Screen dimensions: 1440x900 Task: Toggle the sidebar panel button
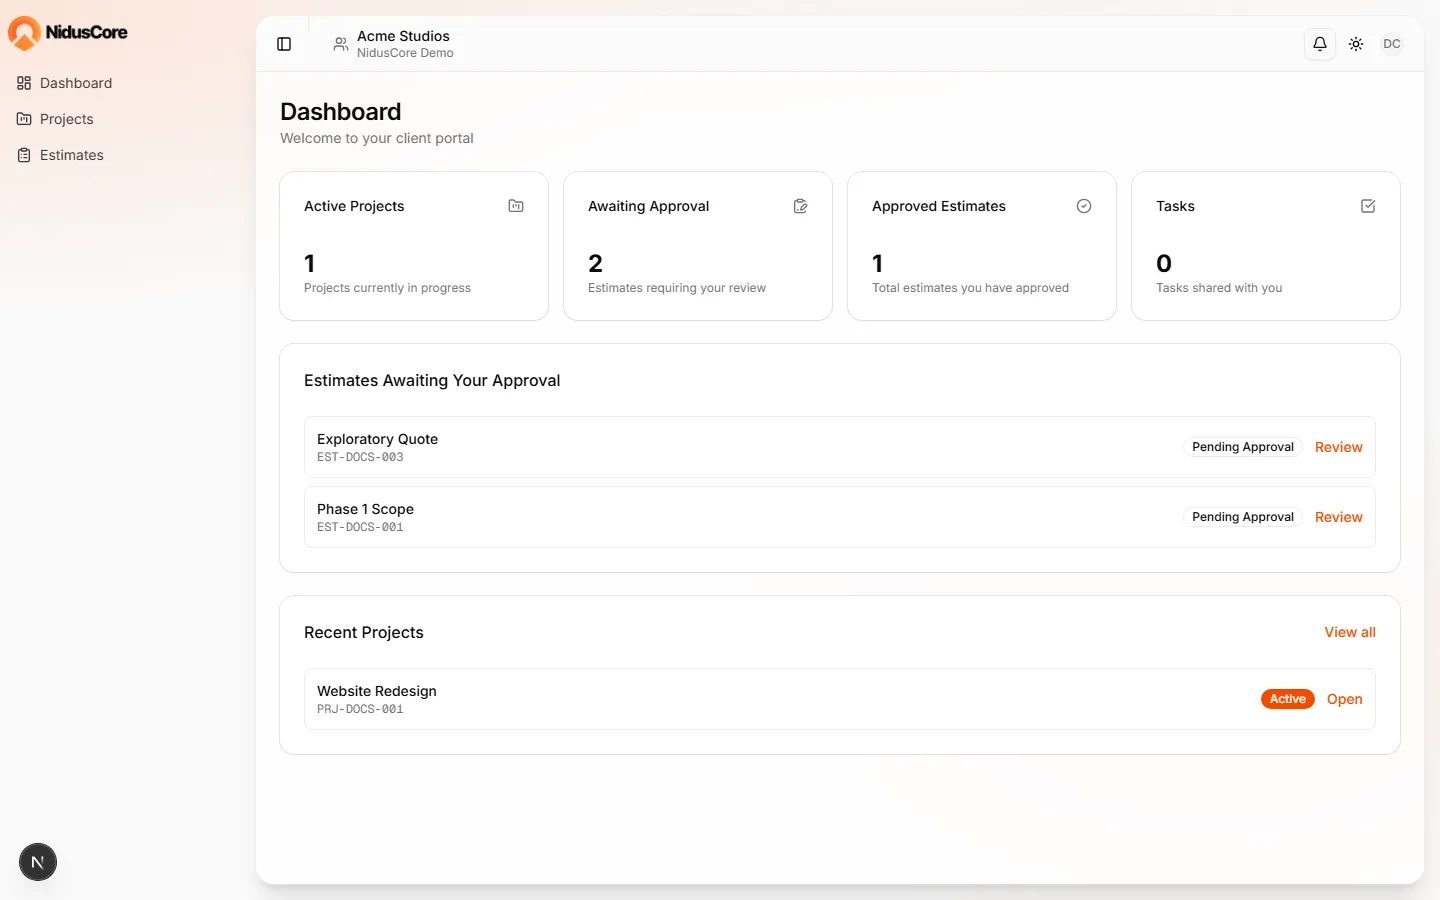click(x=284, y=44)
